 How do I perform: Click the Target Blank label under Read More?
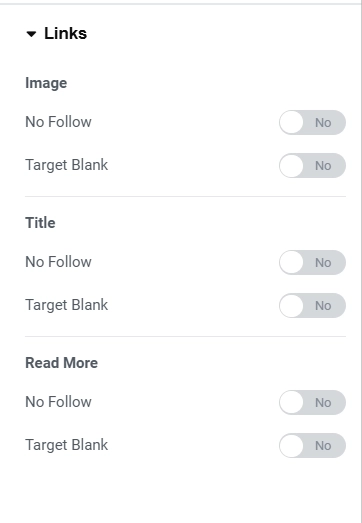[x=67, y=445]
